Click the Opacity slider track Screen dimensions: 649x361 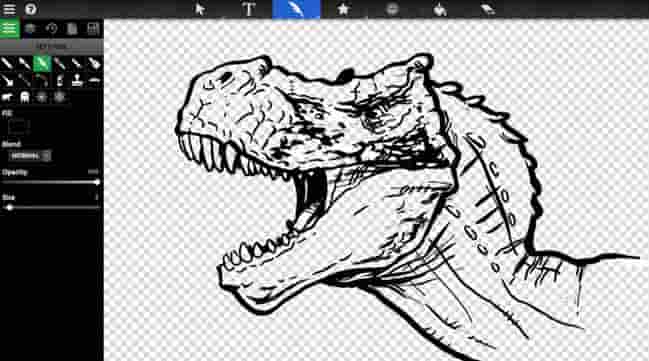pos(51,182)
